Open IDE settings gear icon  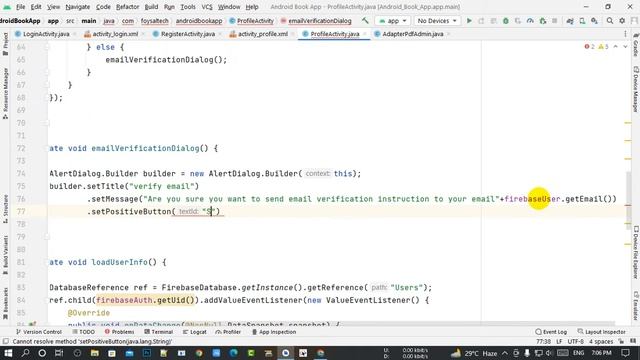point(622,20)
